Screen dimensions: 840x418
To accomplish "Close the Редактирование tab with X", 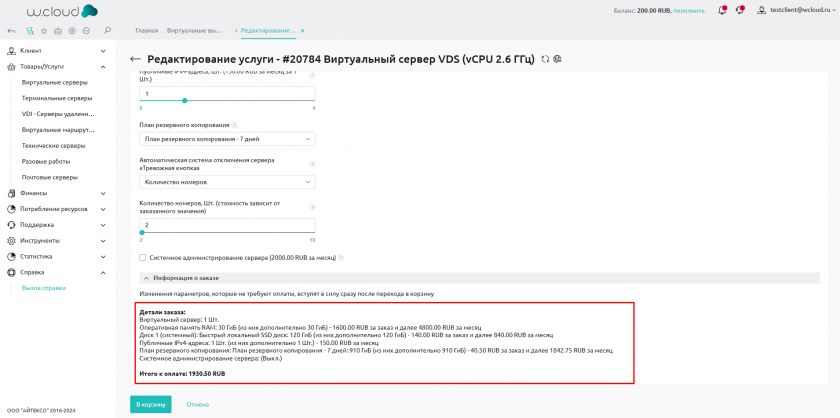I will (x=303, y=31).
